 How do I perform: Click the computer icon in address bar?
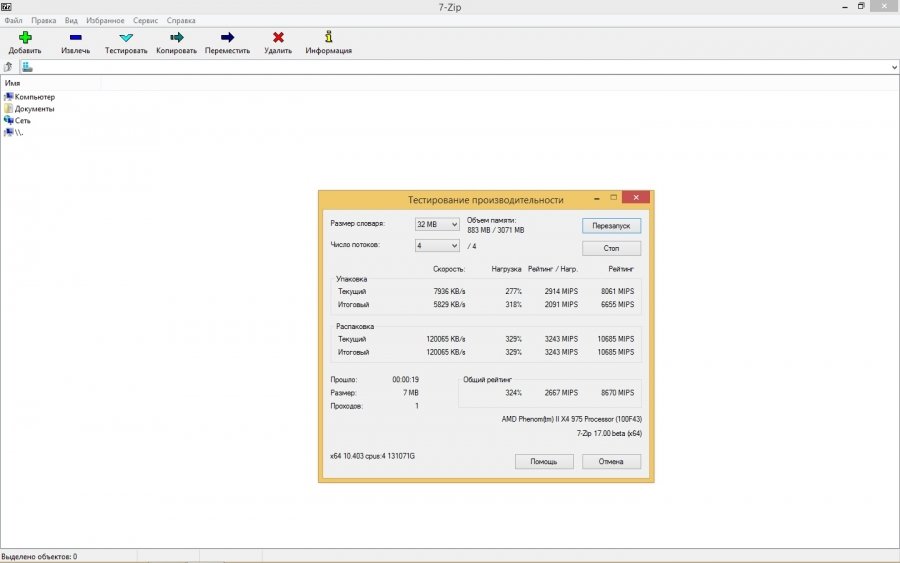[27, 67]
